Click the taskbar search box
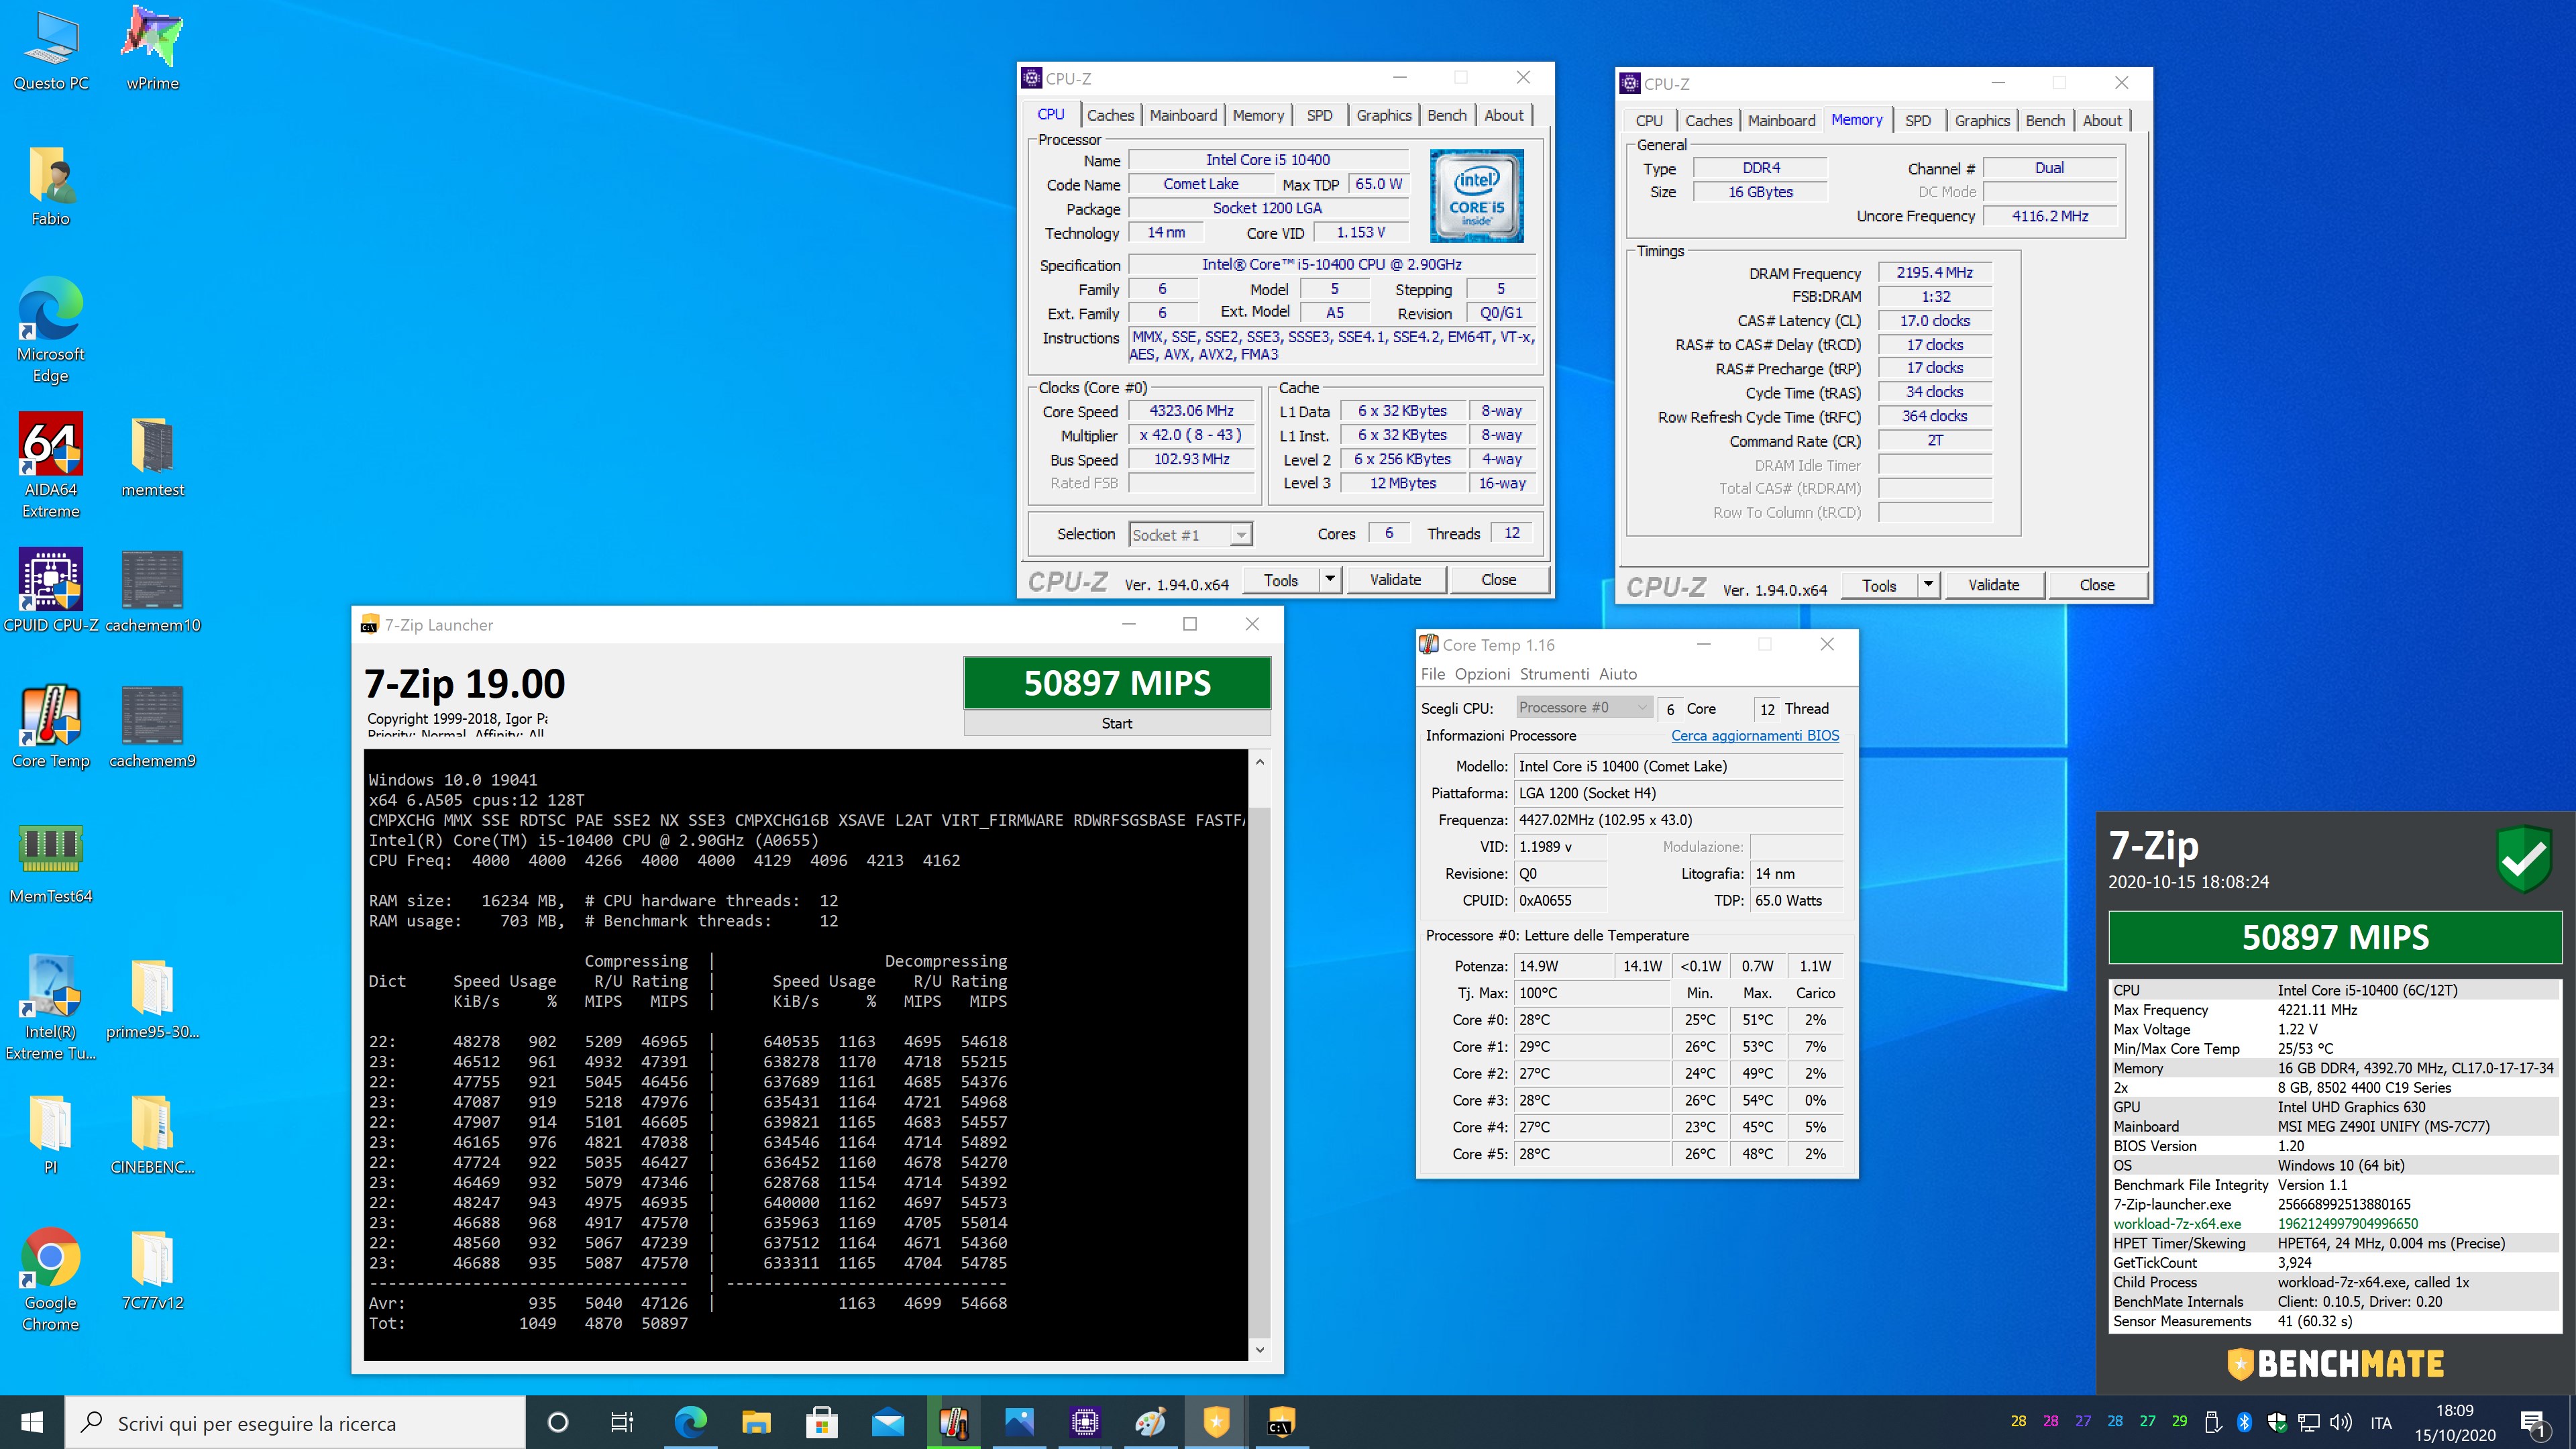This screenshot has height=1449, width=2576. 295,1422
